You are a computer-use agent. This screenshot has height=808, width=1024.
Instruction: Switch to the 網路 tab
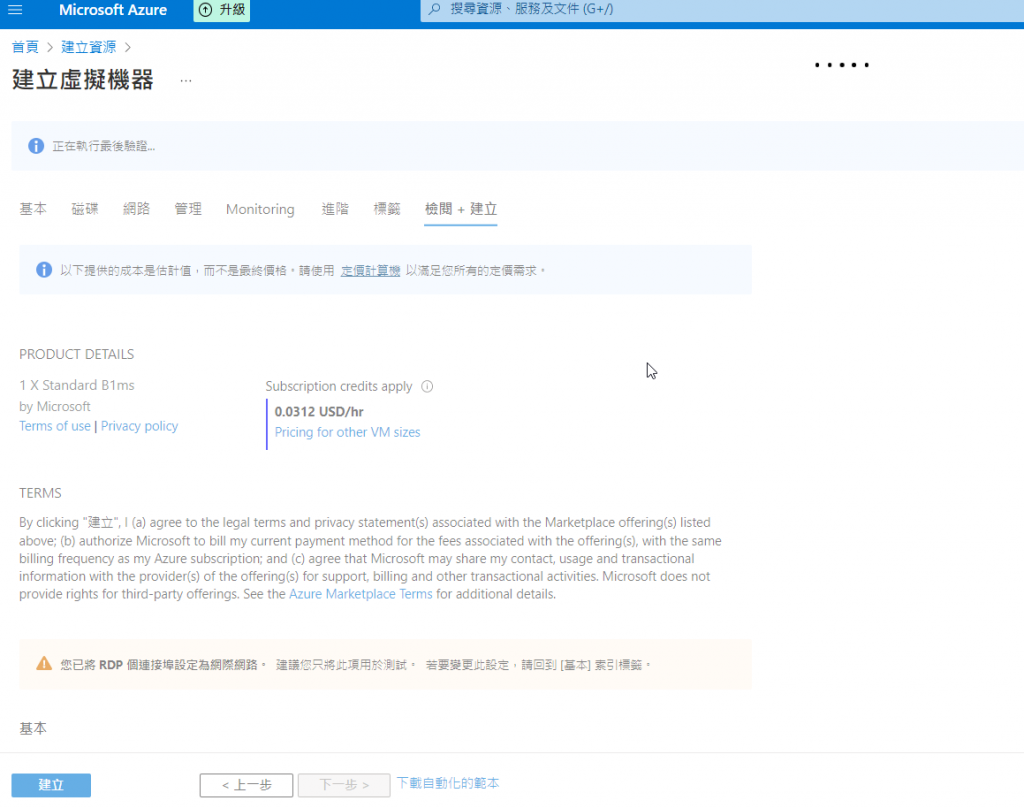pyautogui.click(x=136, y=209)
